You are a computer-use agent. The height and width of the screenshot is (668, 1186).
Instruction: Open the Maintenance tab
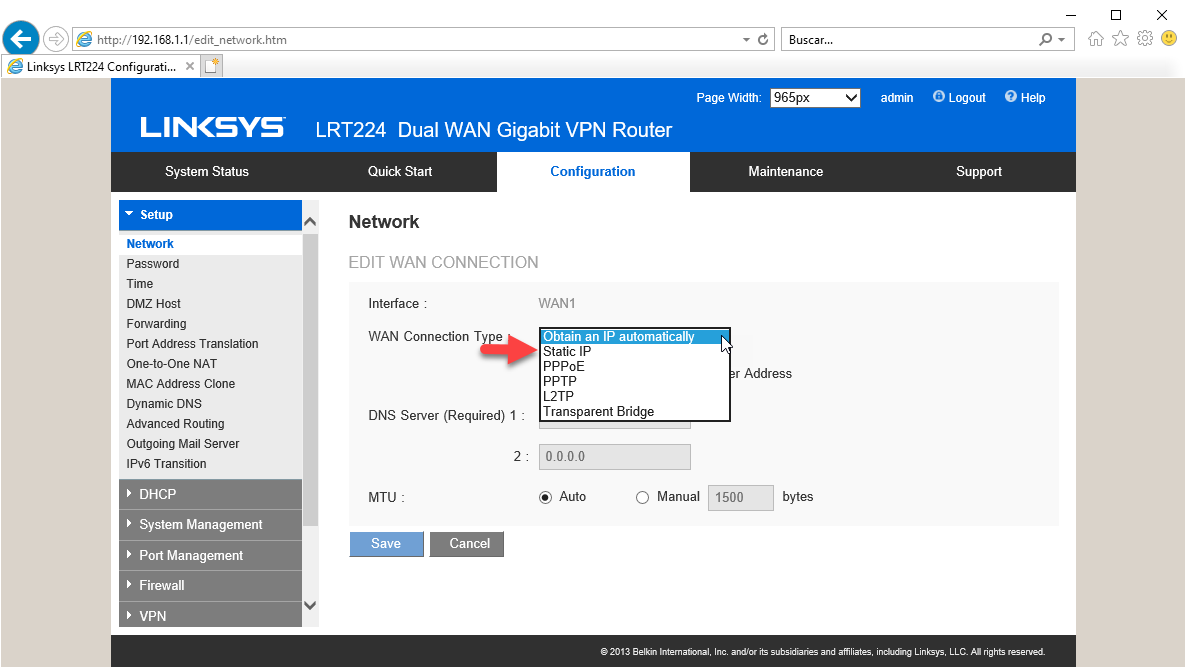coord(785,171)
